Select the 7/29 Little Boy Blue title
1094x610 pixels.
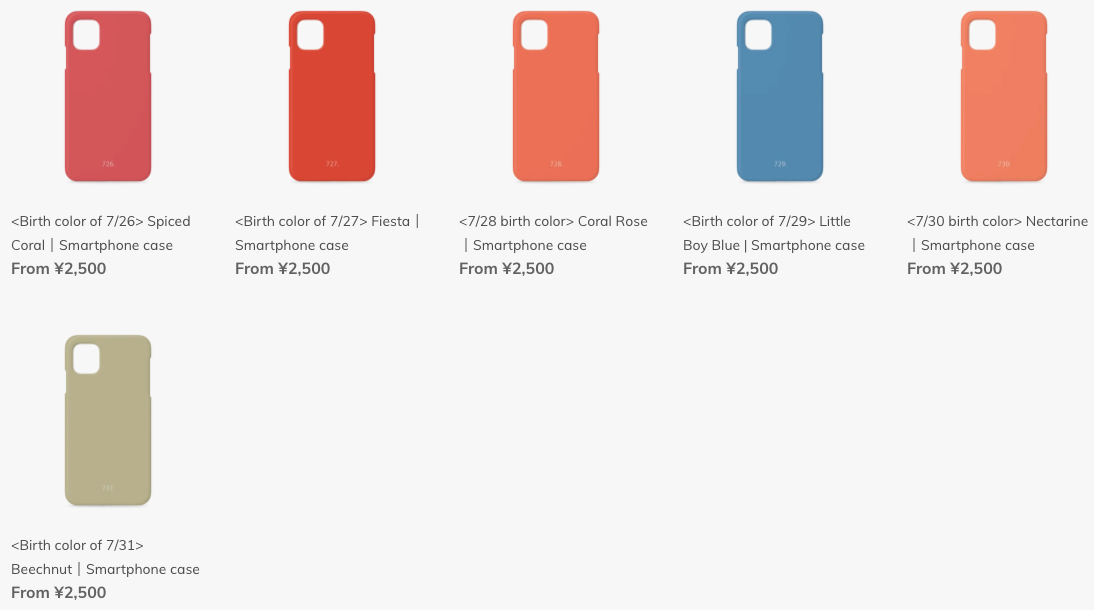pos(773,233)
